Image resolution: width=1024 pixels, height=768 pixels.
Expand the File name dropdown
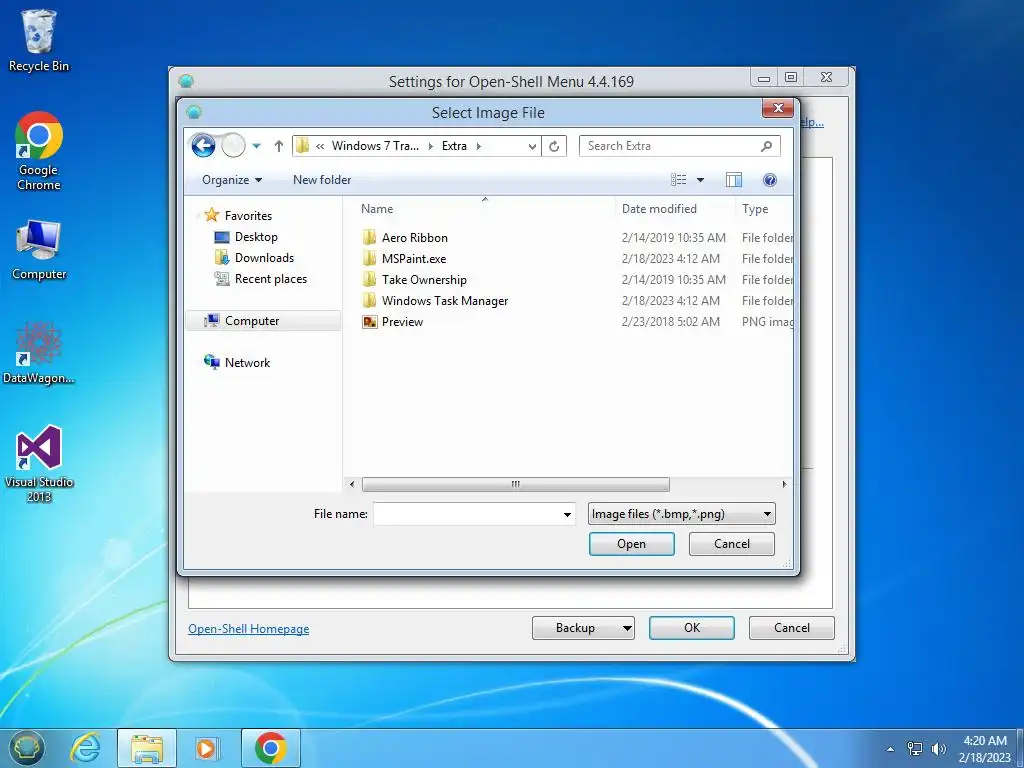567,515
